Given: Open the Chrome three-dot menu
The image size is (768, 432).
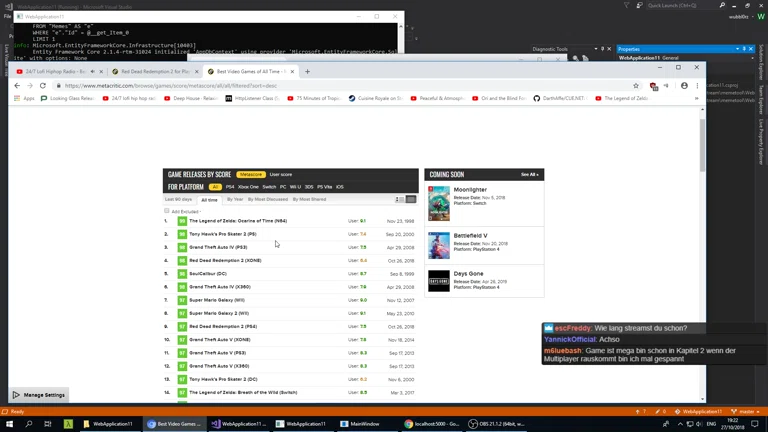Looking at the screenshot, I should pos(697,86).
